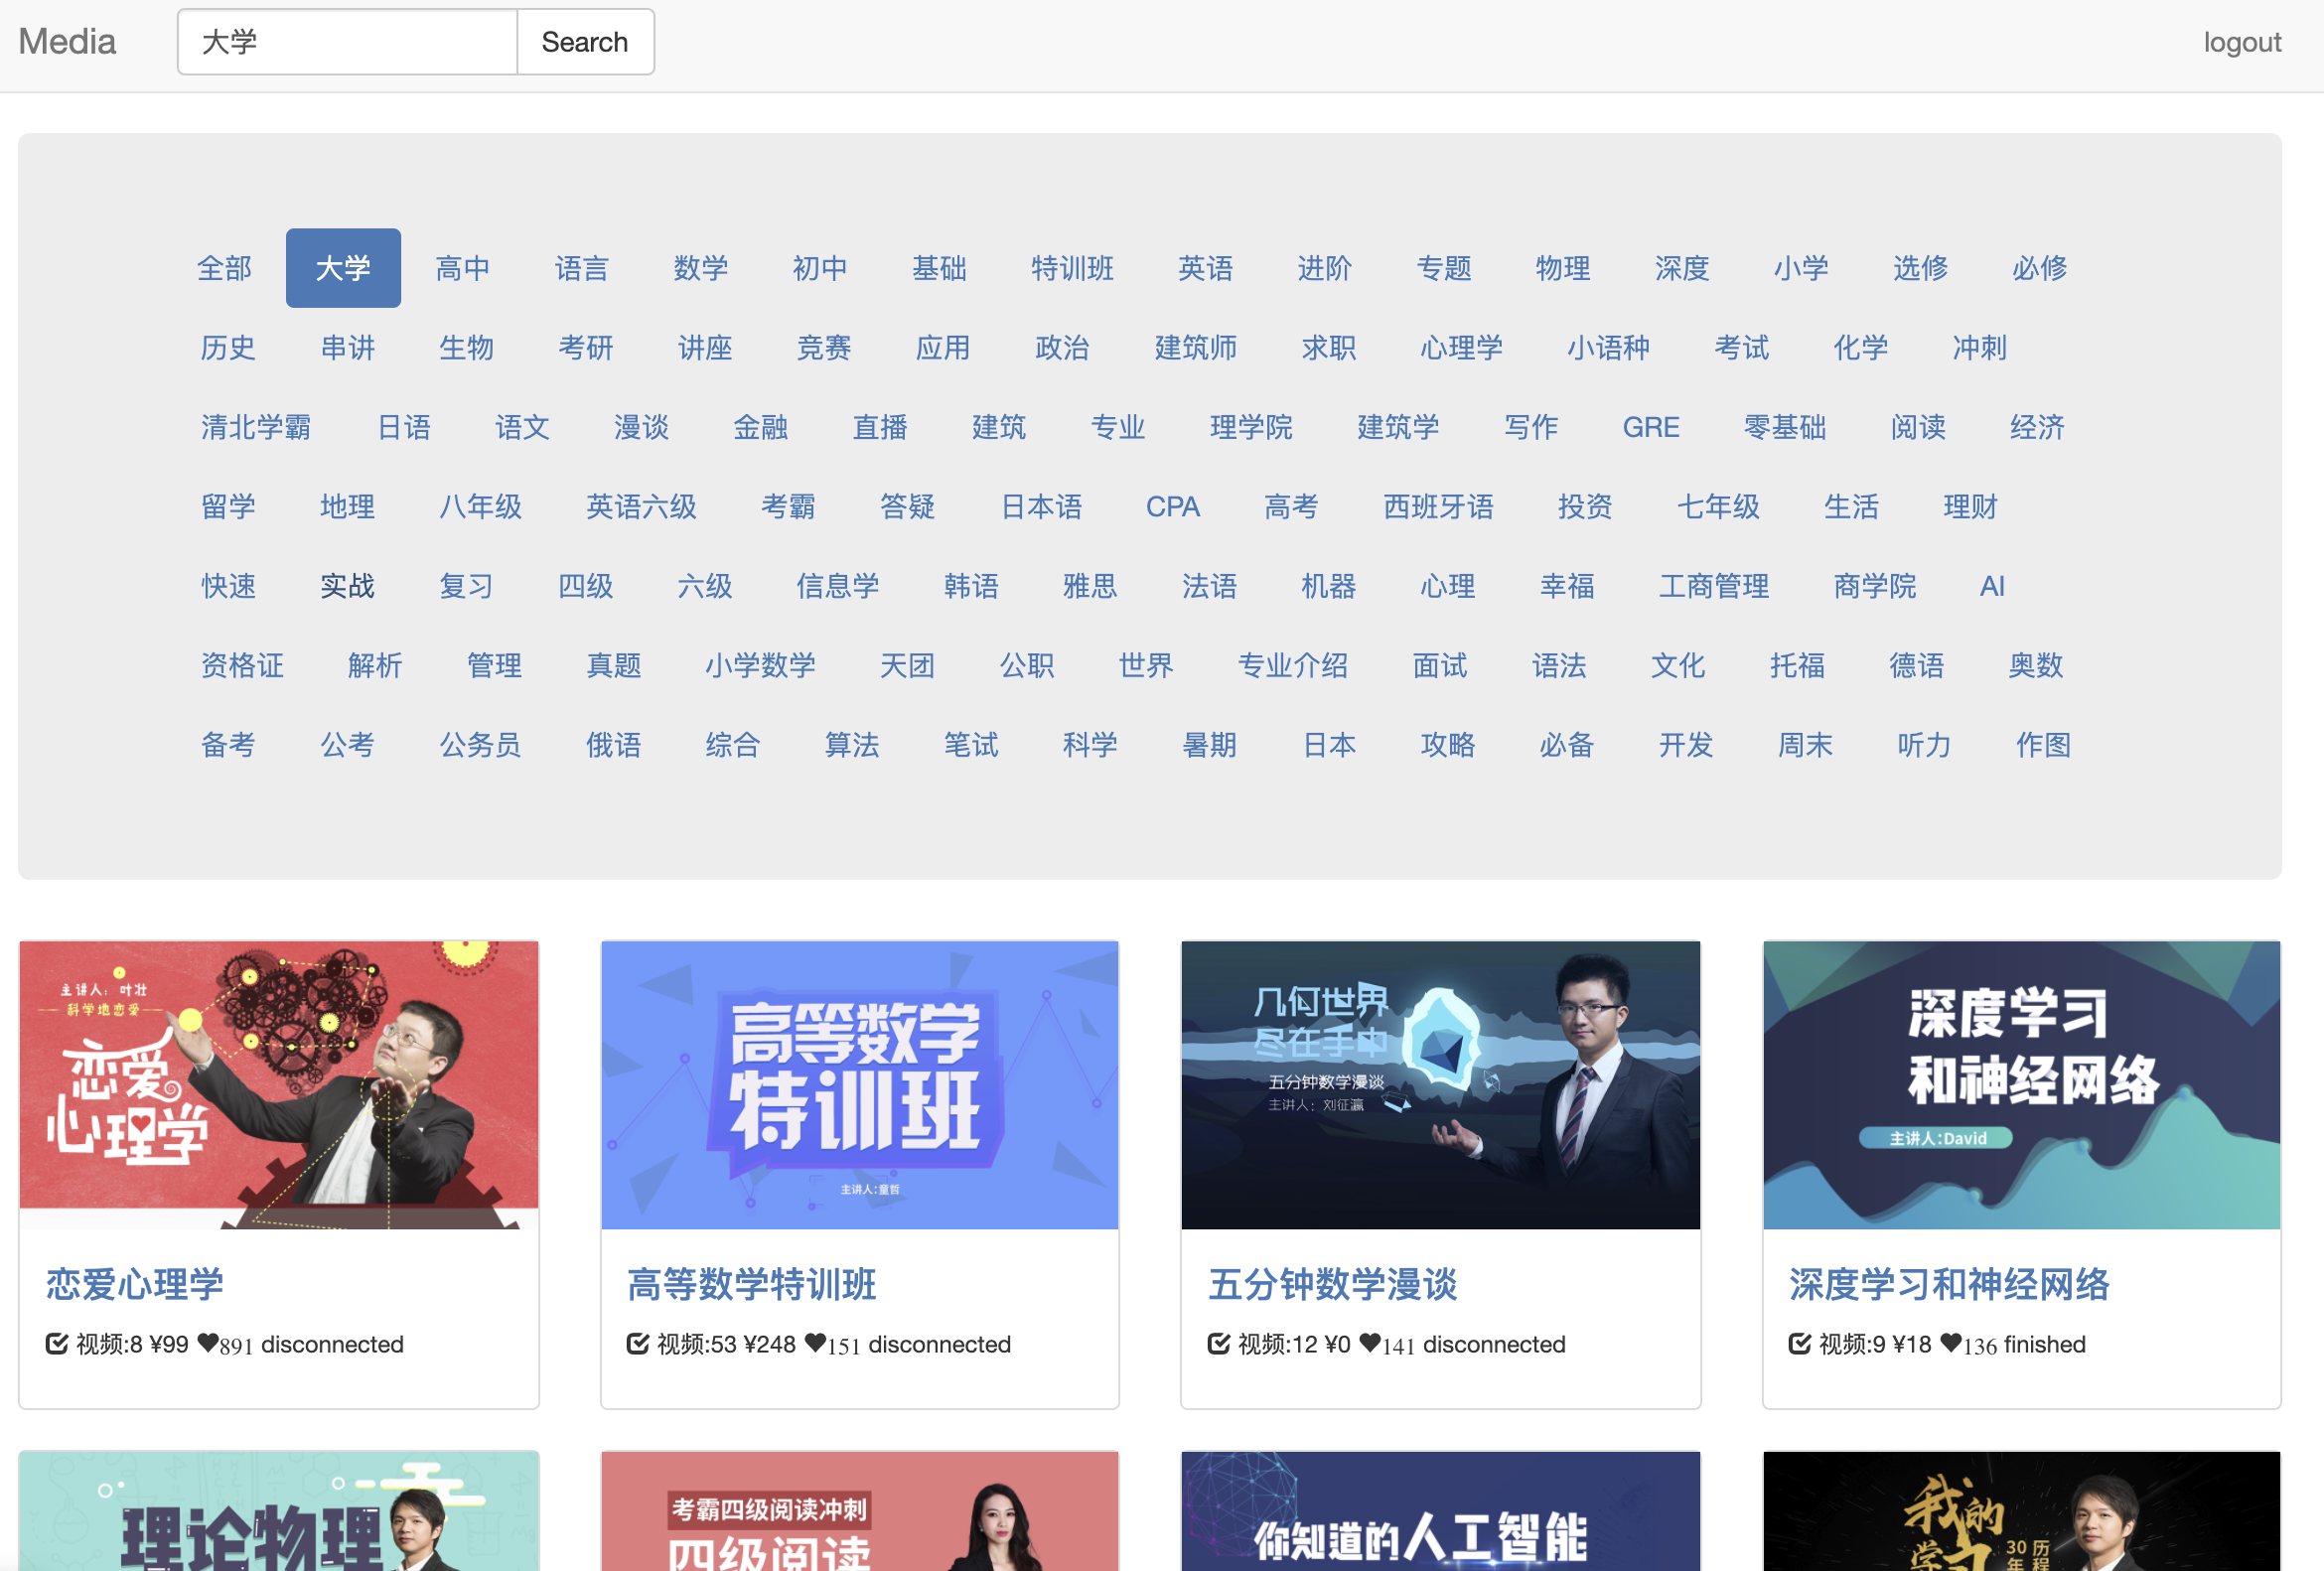The image size is (2324, 1571).
Task: Click the heart icon on 深度学习和神经网络 card
Action: tap(1951, 1343)
